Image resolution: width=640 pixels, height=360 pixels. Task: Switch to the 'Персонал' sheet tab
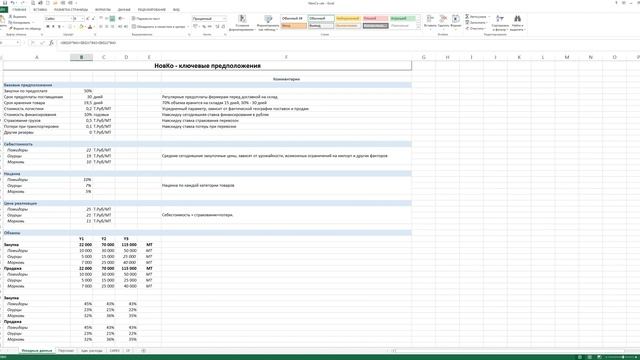coord(66,351)
